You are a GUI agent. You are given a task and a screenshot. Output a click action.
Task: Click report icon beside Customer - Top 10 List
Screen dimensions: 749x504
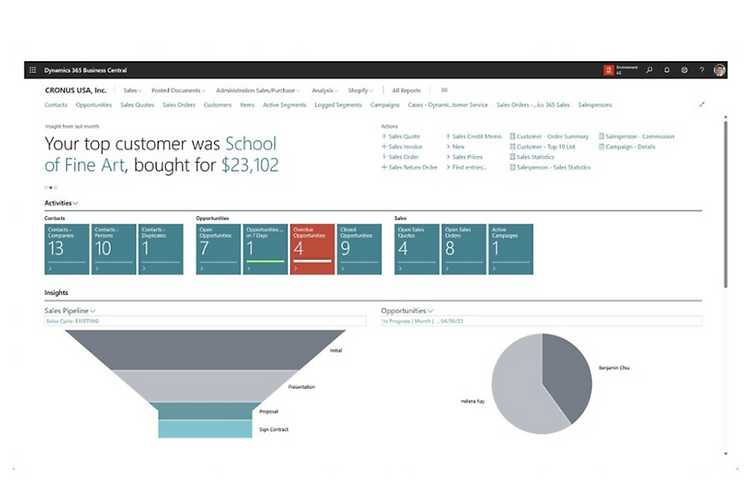(x=512, y=147)
